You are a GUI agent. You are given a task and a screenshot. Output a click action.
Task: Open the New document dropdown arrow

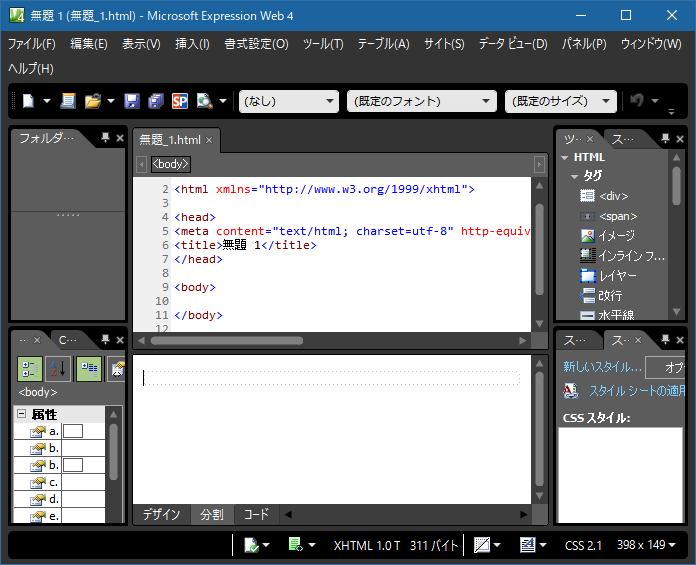(x=47, y=101)
